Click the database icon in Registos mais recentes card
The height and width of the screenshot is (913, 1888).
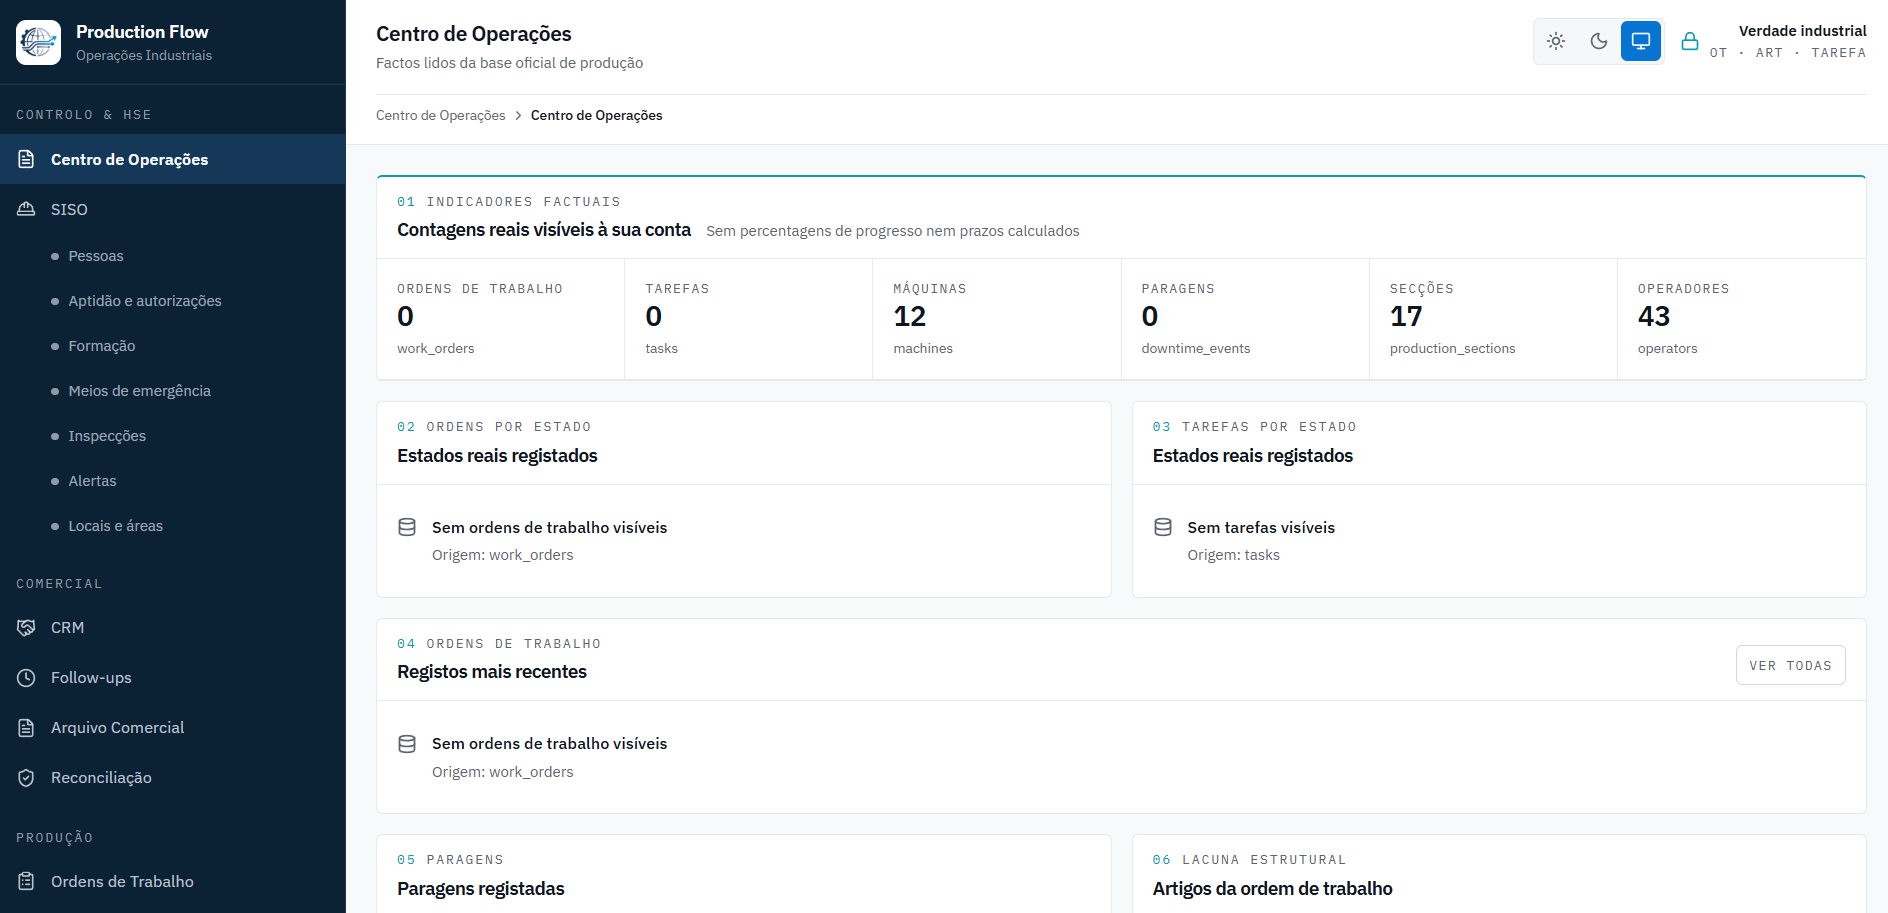tap(407, 744)
